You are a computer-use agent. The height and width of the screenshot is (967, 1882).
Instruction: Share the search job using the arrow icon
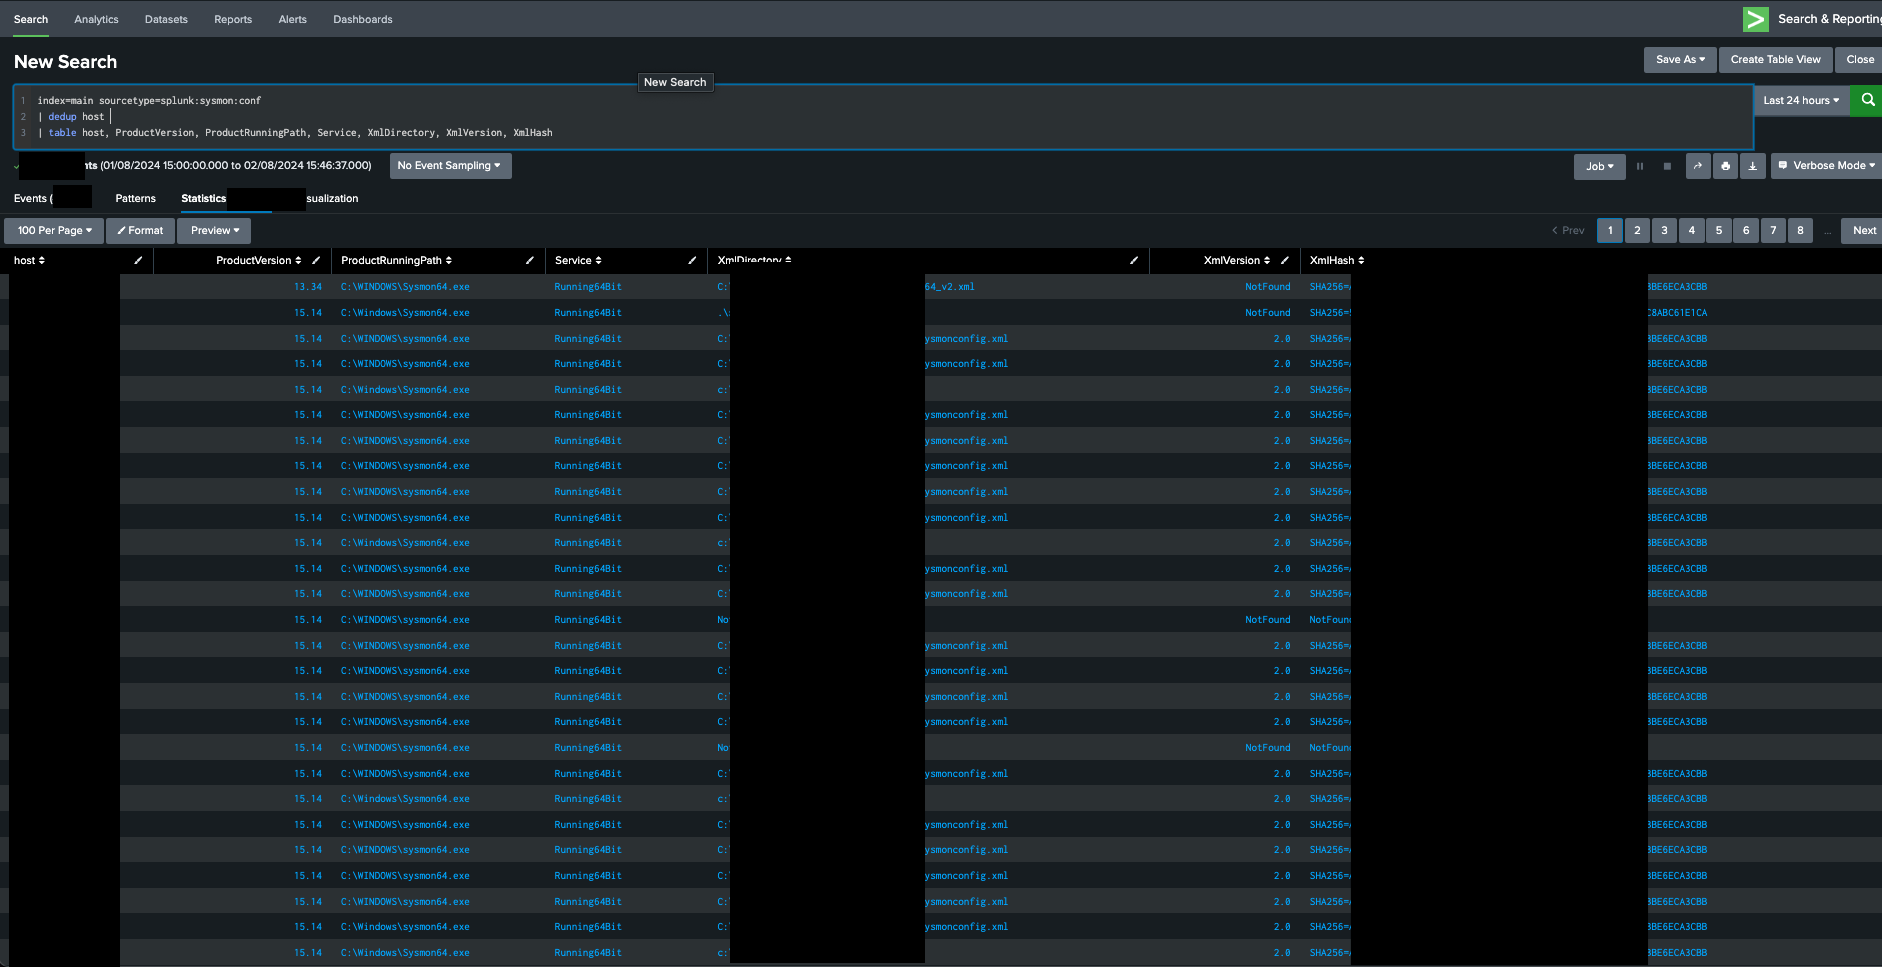coord(1698,166)
